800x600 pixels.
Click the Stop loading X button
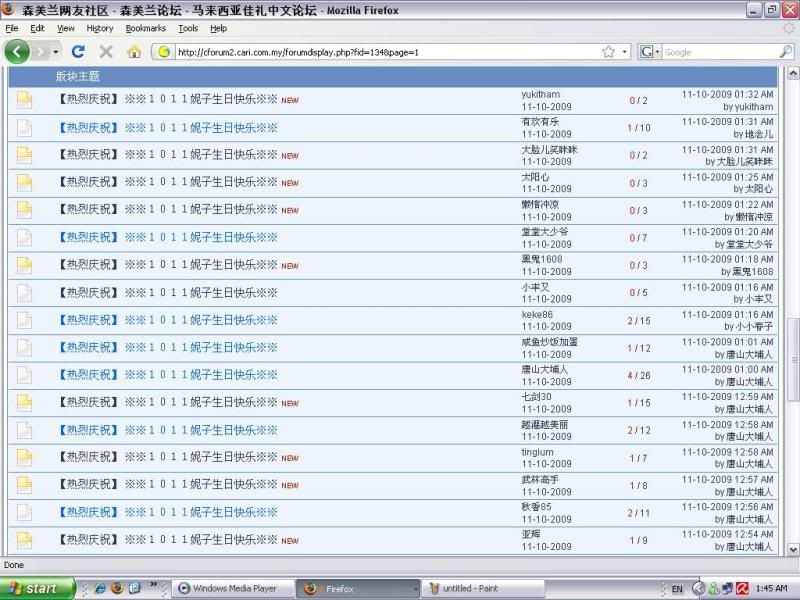click(x=106, y=52)
